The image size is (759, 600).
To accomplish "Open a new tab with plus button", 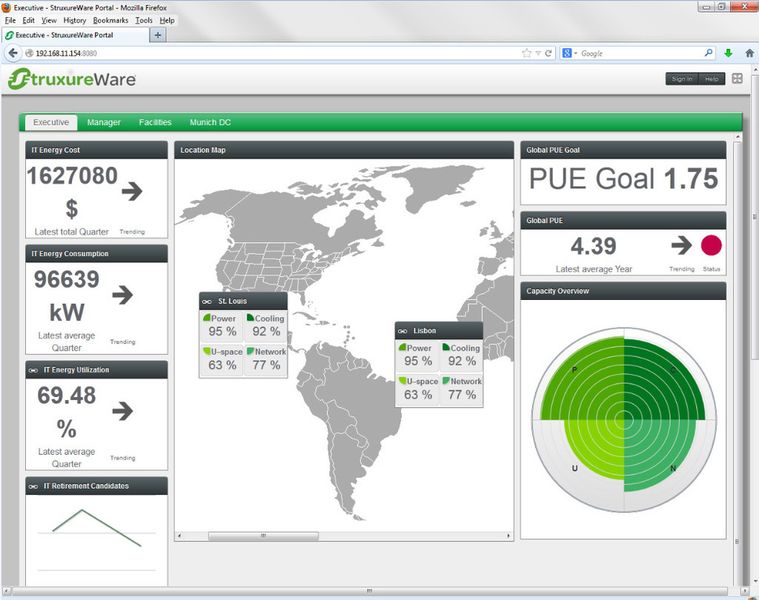I will [x=158, y=35].
